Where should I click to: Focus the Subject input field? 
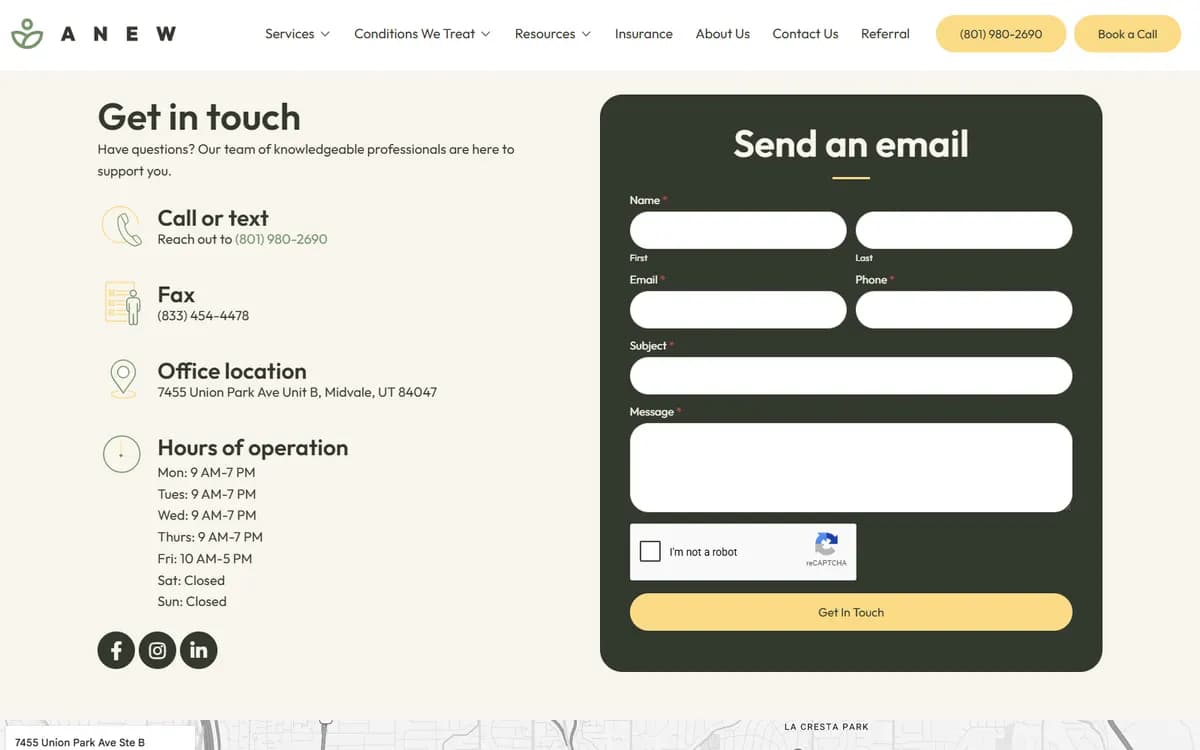pos(851,376)
